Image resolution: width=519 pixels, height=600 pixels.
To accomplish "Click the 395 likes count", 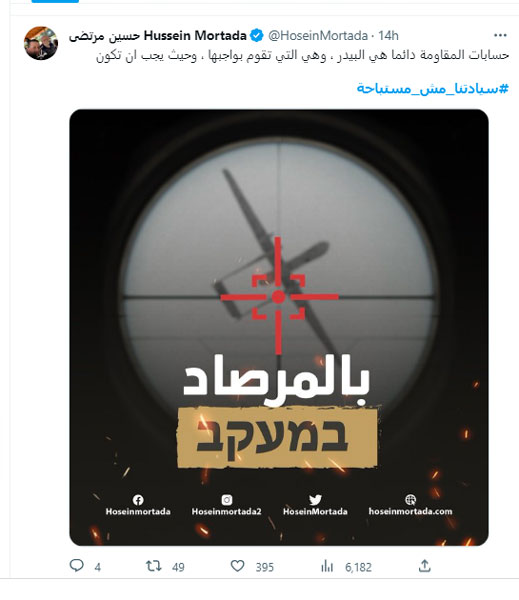I will pos(264,567).
